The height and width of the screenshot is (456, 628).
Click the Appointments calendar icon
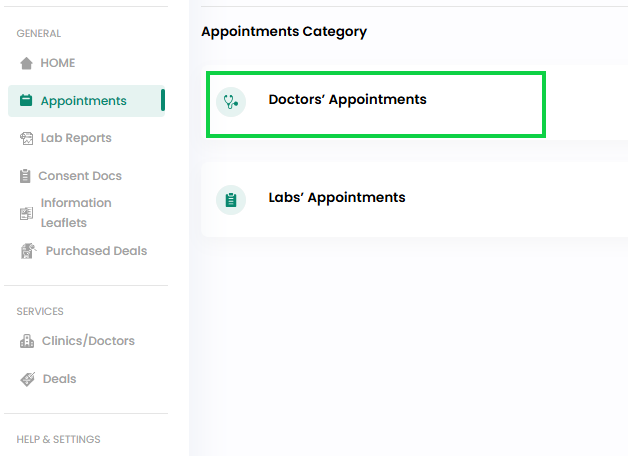26,100
